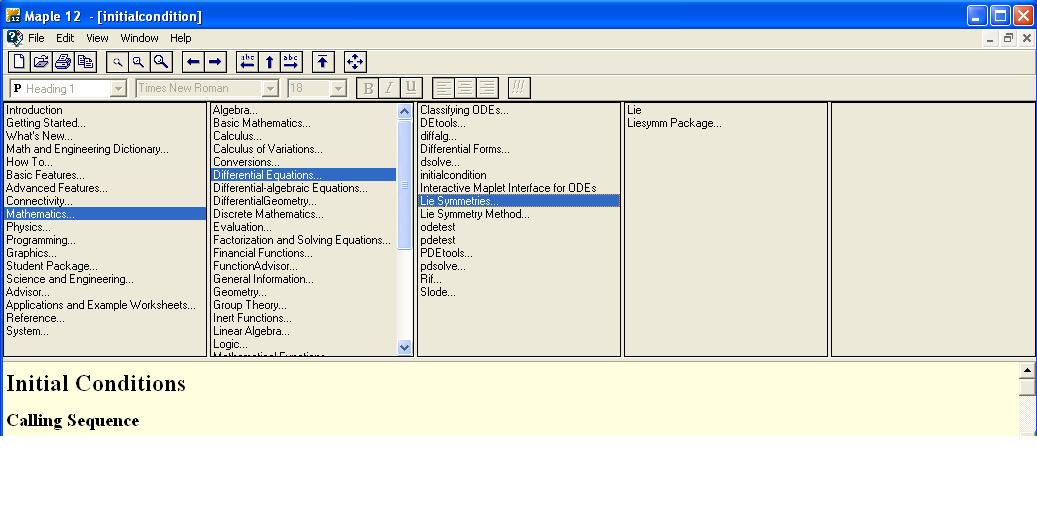Click the Open file folder icon
The image size is (1037, 512).
click(41, 62)
